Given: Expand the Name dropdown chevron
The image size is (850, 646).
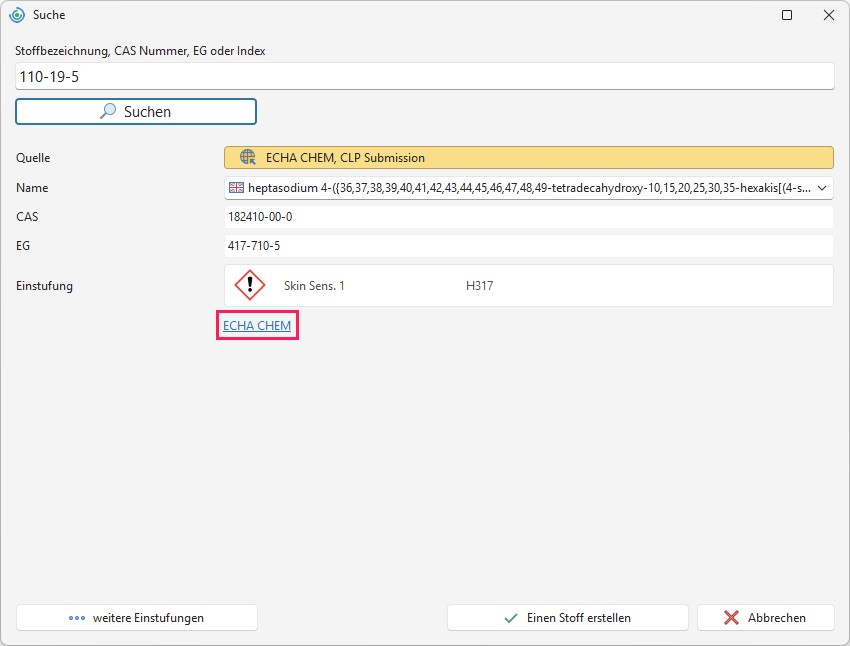Looking at the screenshot, I should pyautogui.click(x=822, y=188).
